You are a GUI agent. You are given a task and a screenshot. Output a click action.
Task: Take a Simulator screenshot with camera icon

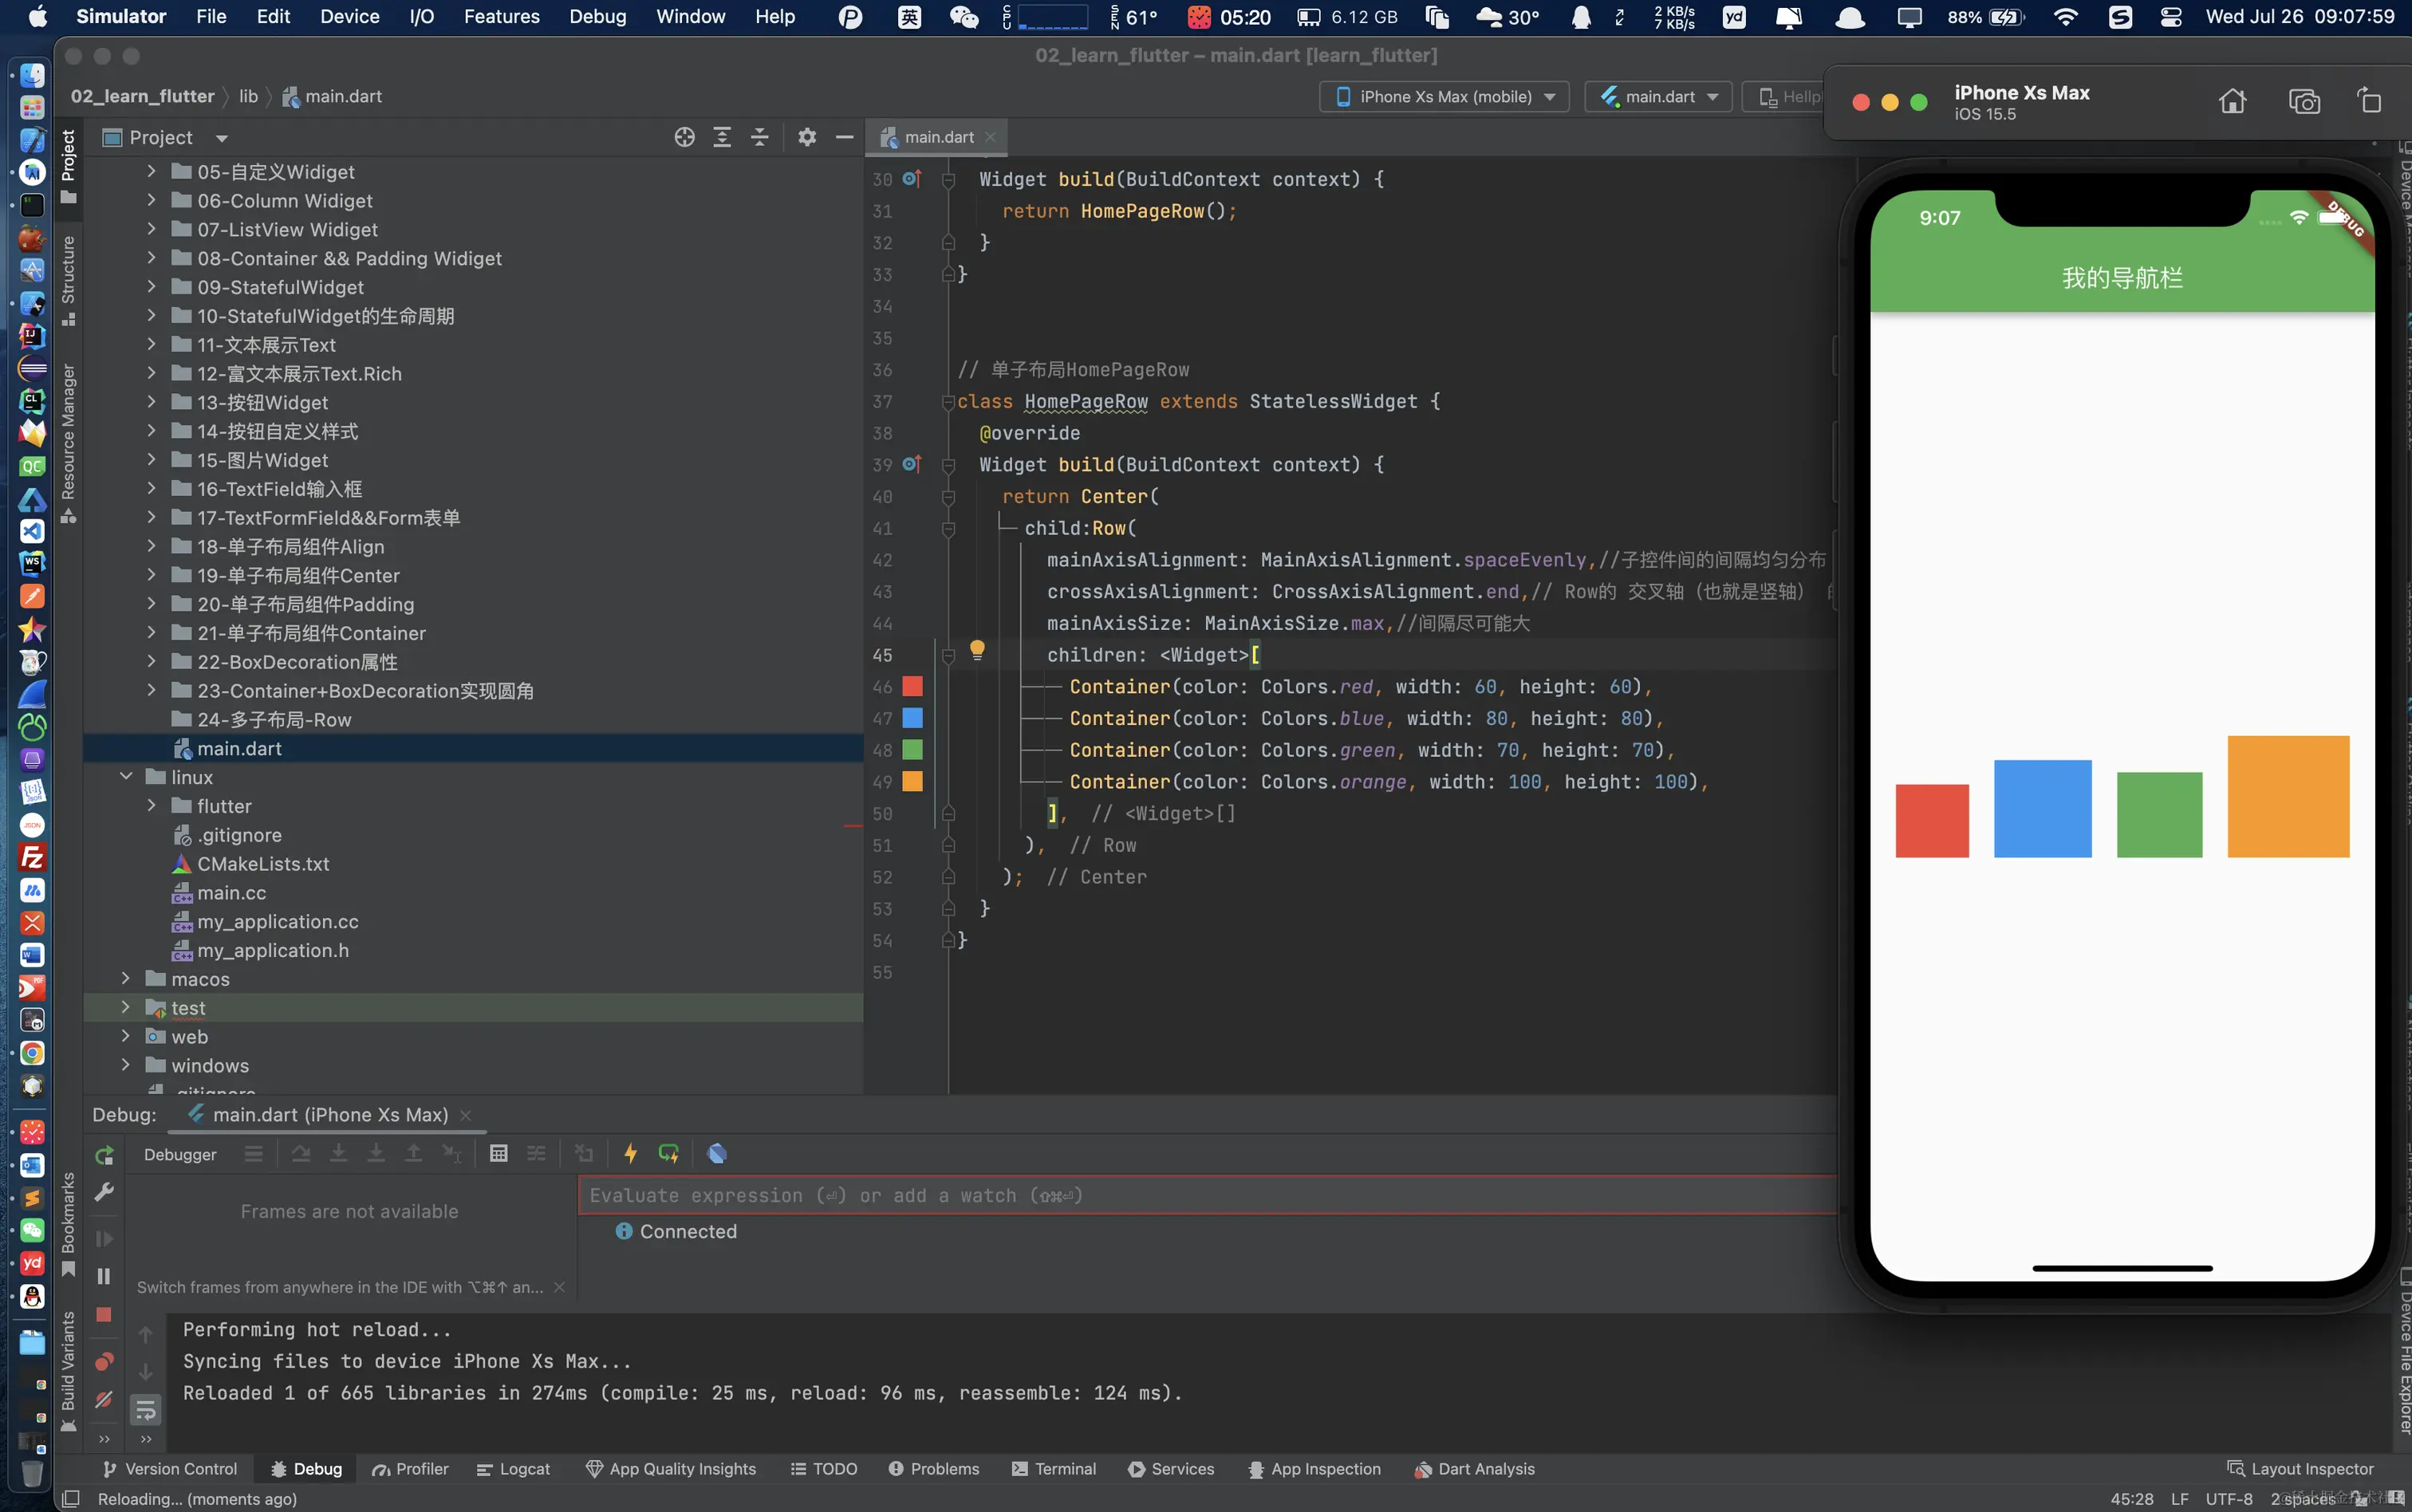pos(2304,101)
